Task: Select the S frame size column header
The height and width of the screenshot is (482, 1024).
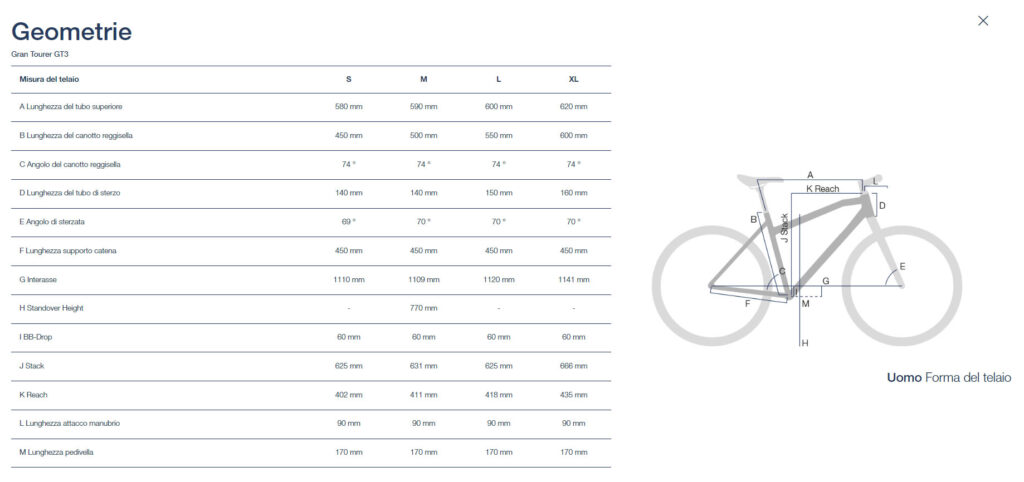Action: point(349,79)
